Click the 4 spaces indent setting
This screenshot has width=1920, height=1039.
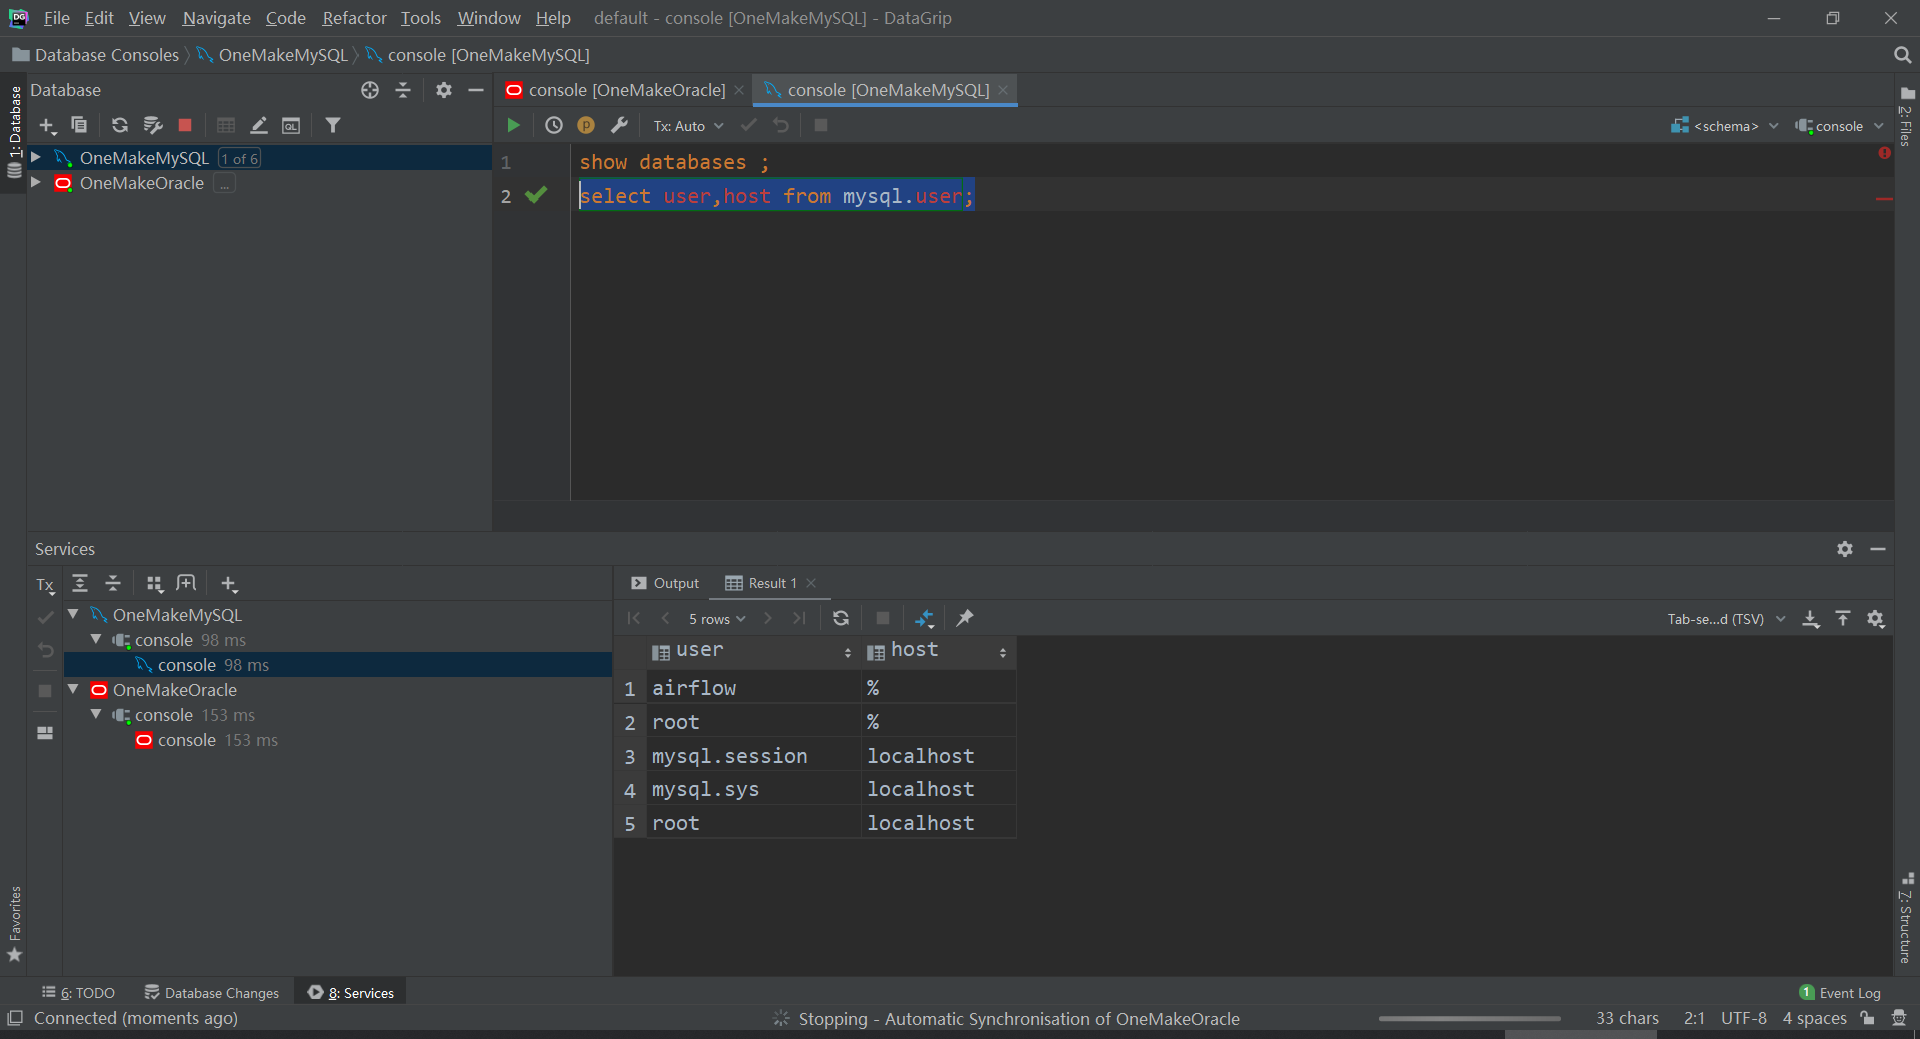click(x=1814, y=1018)
